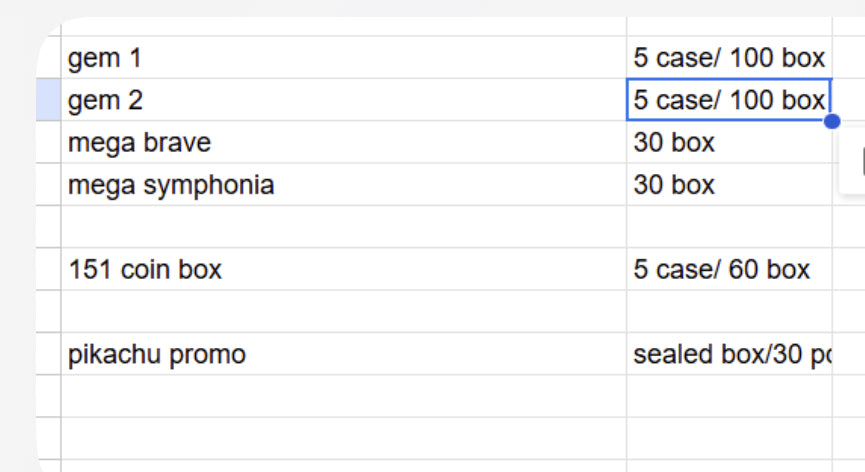The width and height of the screenshot is (865, 472).
Task: Select the "5 case/ 100 box" cell beside gem 1
Action: (x=729, y=57)
